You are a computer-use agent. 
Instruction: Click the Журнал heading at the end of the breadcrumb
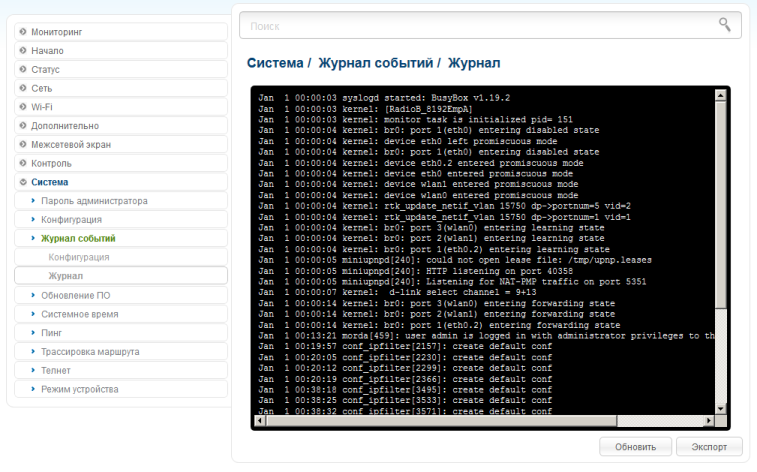(x=474, y=63)
